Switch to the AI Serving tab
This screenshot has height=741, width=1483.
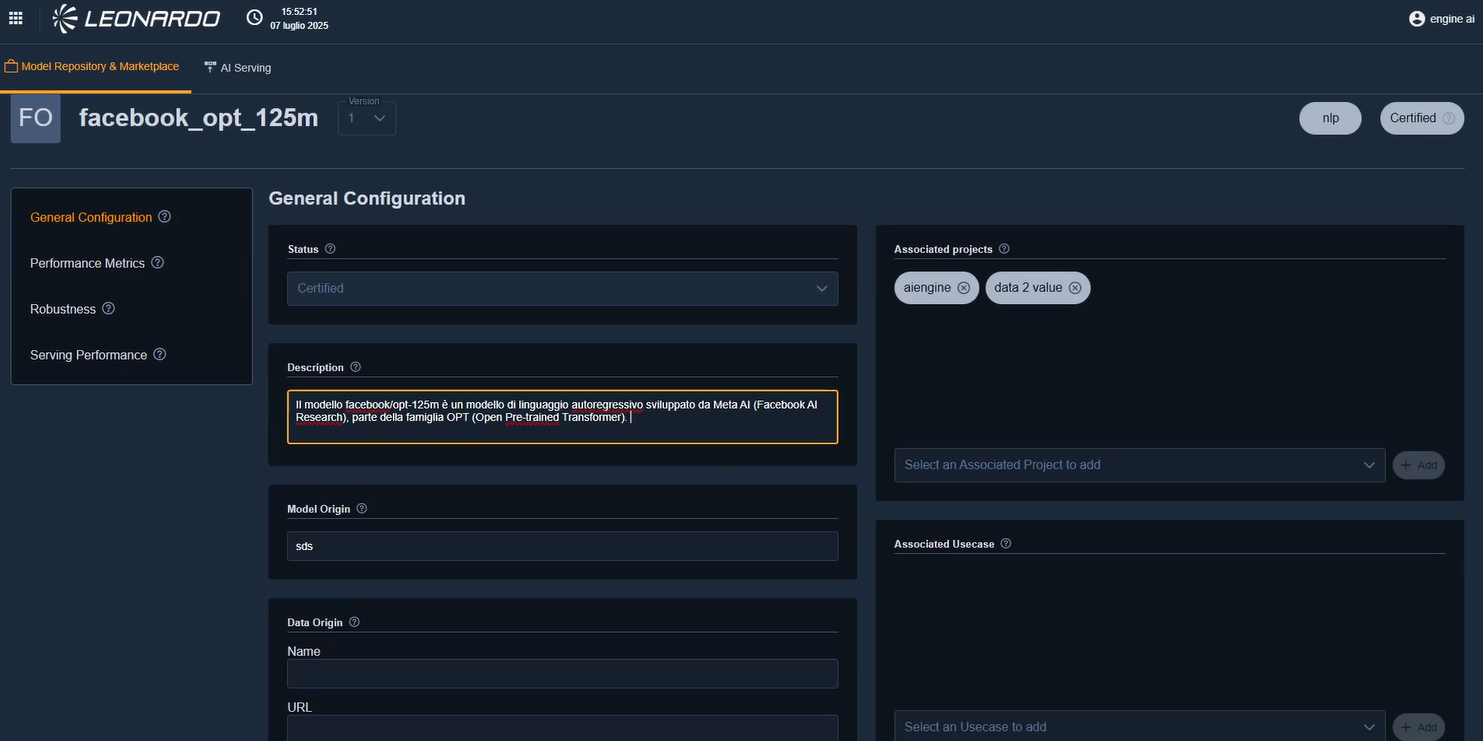[238, 68]
